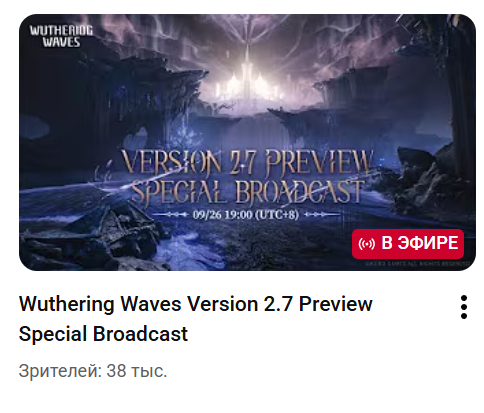Click the Special Broadcast title second line
The image size is (484, 413).
[103, 334]
